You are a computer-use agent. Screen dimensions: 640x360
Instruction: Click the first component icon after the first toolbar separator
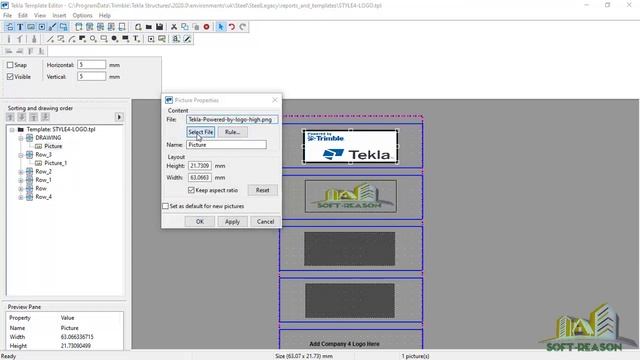[x=79, y=27]
